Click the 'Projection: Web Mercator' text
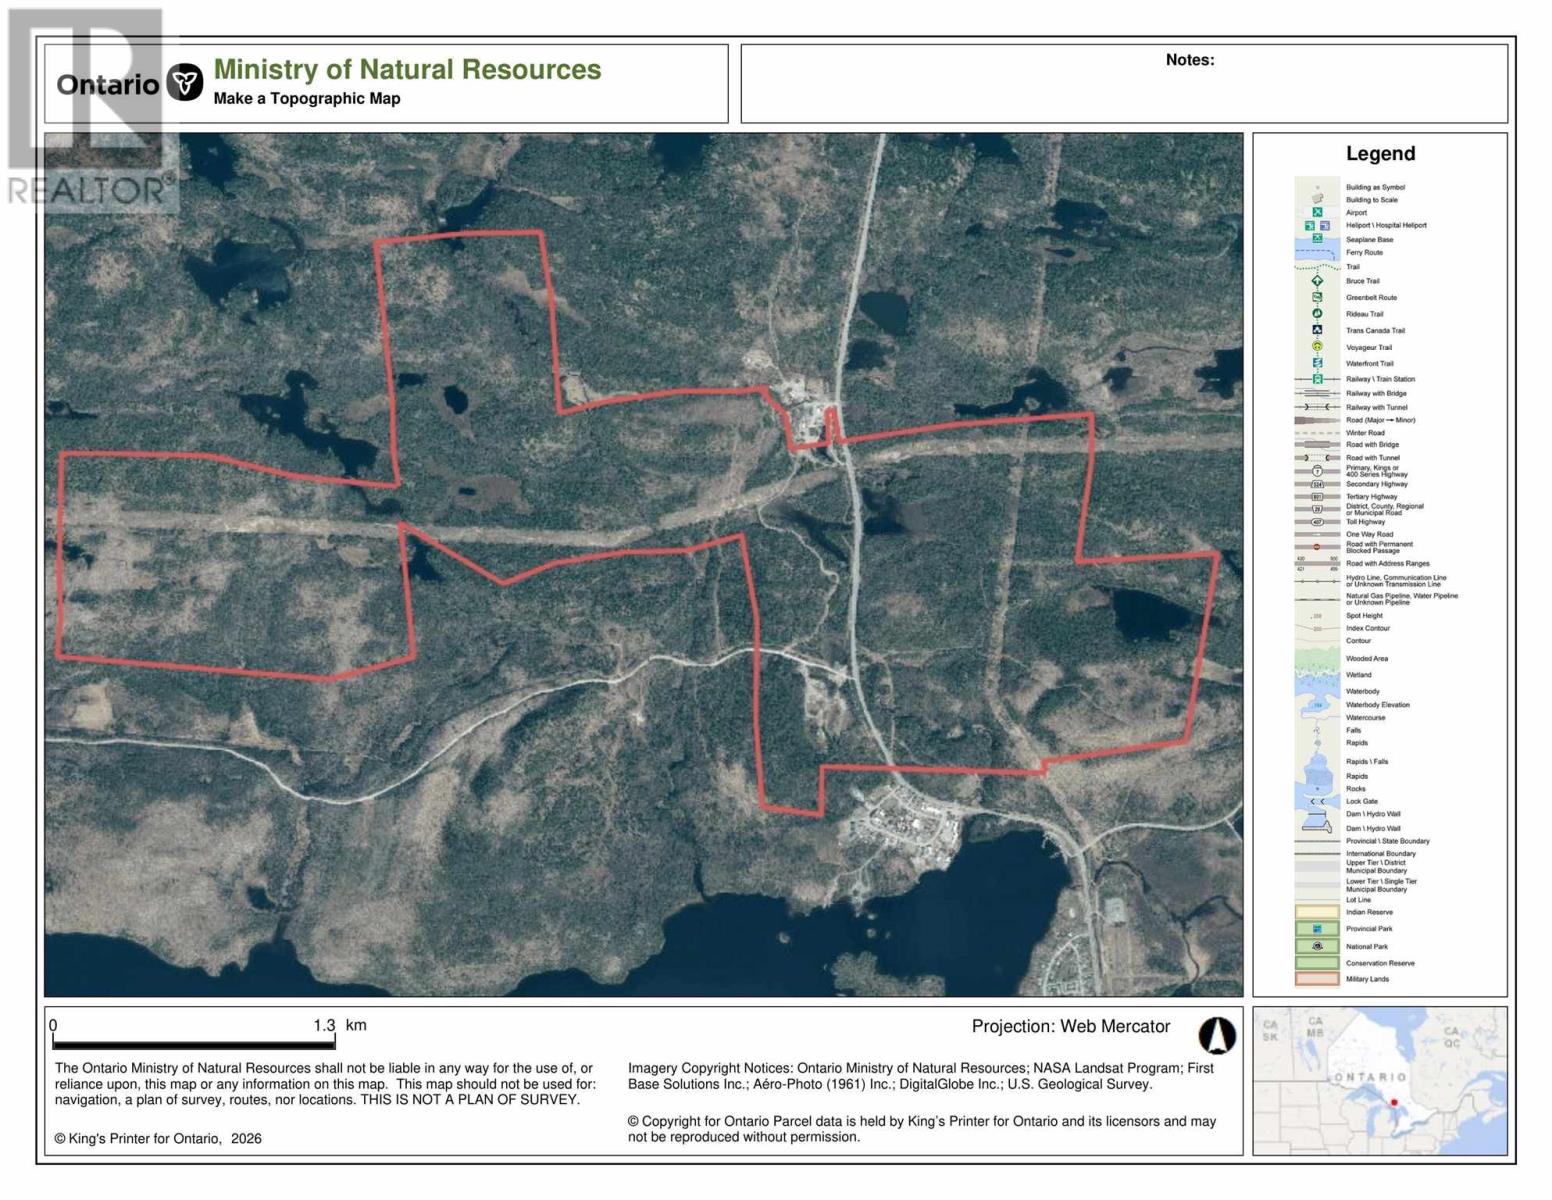This screenshot has height=1200, width=1552. [x=1070, y=1026]
